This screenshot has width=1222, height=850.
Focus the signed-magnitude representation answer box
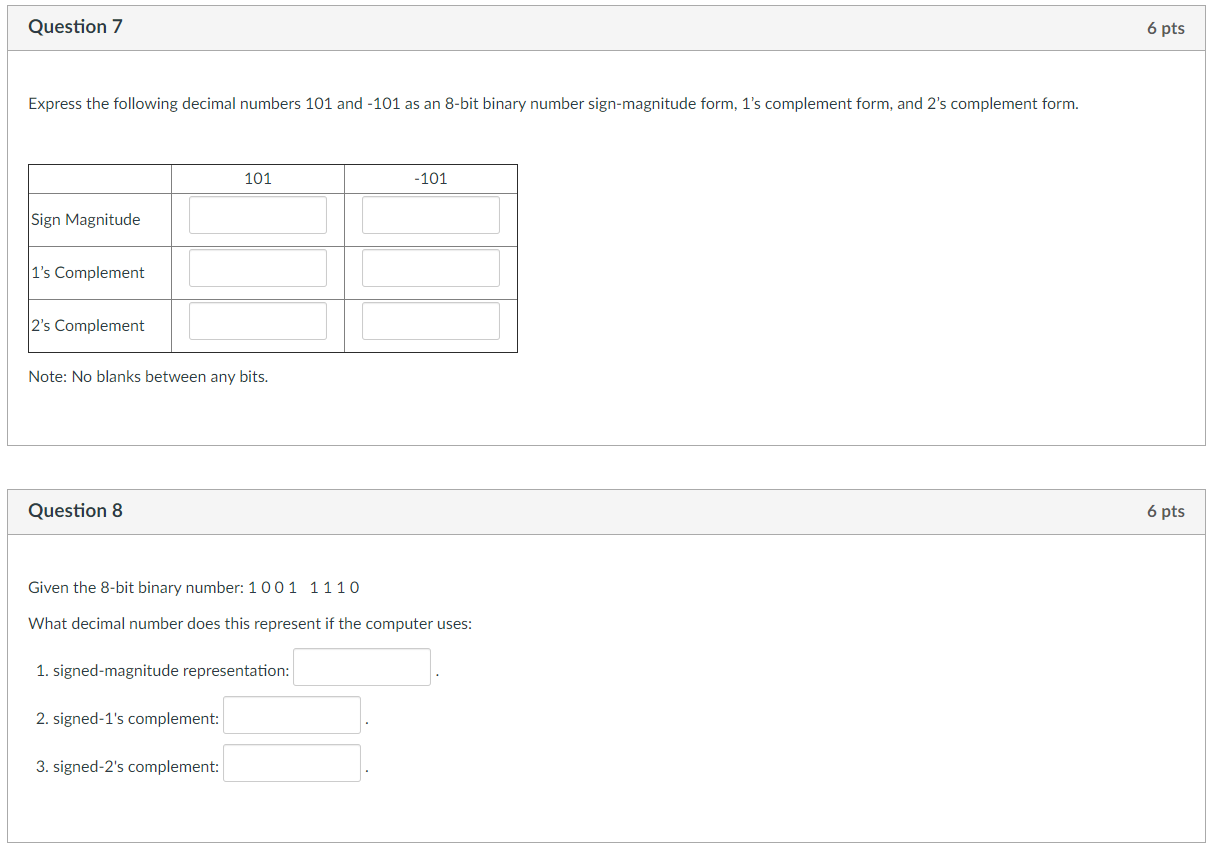coord(362,667)
